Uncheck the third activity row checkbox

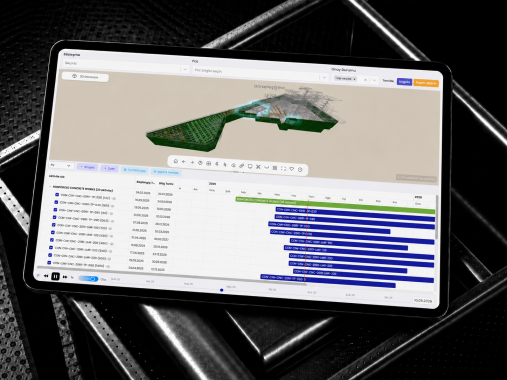(x=55, y=210)
